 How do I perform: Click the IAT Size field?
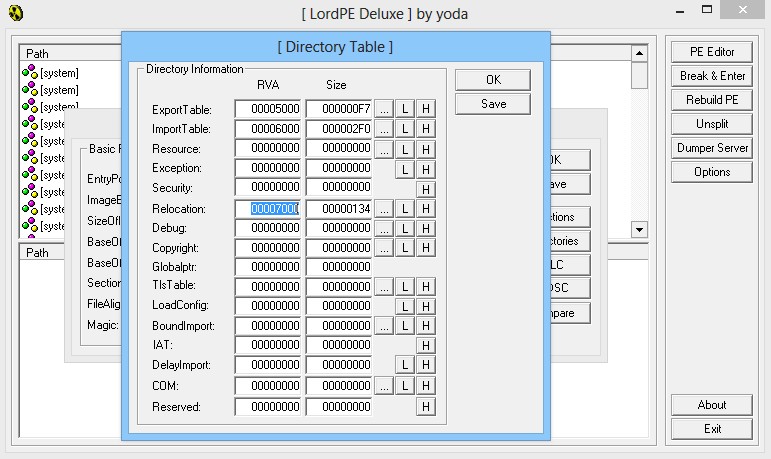pyautogui.click(x=338, y=345)
